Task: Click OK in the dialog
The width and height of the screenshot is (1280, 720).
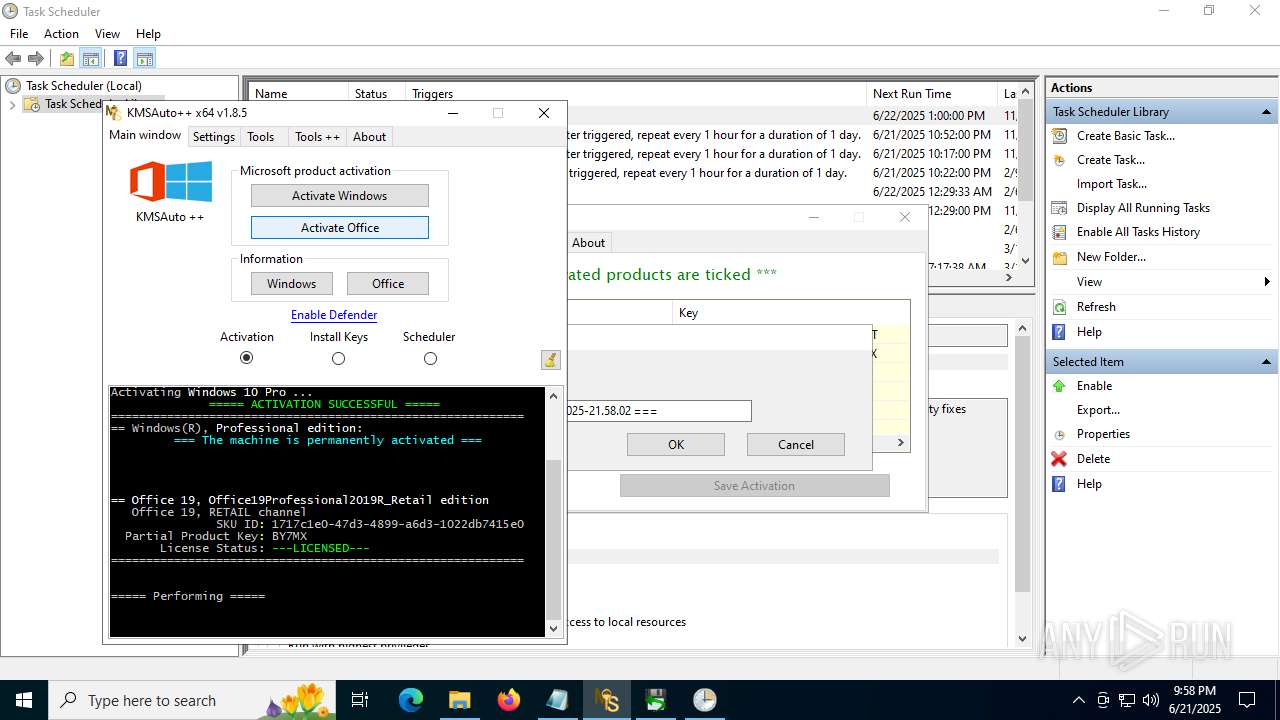Action: pyautogui.click(x=676, y=445)
